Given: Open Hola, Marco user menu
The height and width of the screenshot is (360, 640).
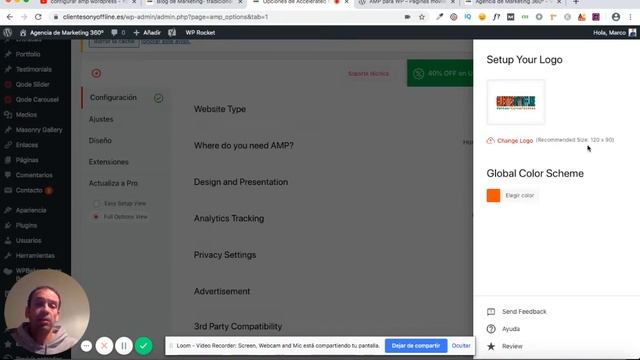Looking at the screenshot, I should pyautogui.click(x=614, y=33).
